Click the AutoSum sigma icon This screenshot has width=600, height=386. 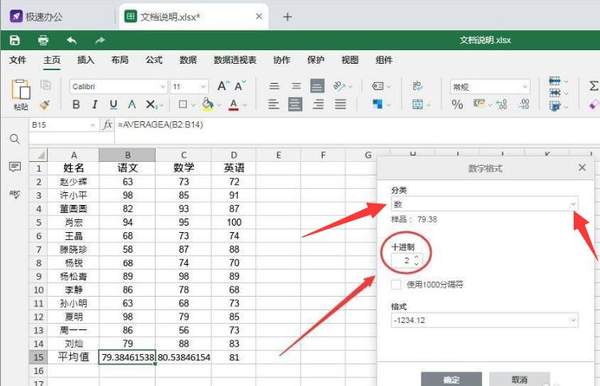tap(593, 86)
